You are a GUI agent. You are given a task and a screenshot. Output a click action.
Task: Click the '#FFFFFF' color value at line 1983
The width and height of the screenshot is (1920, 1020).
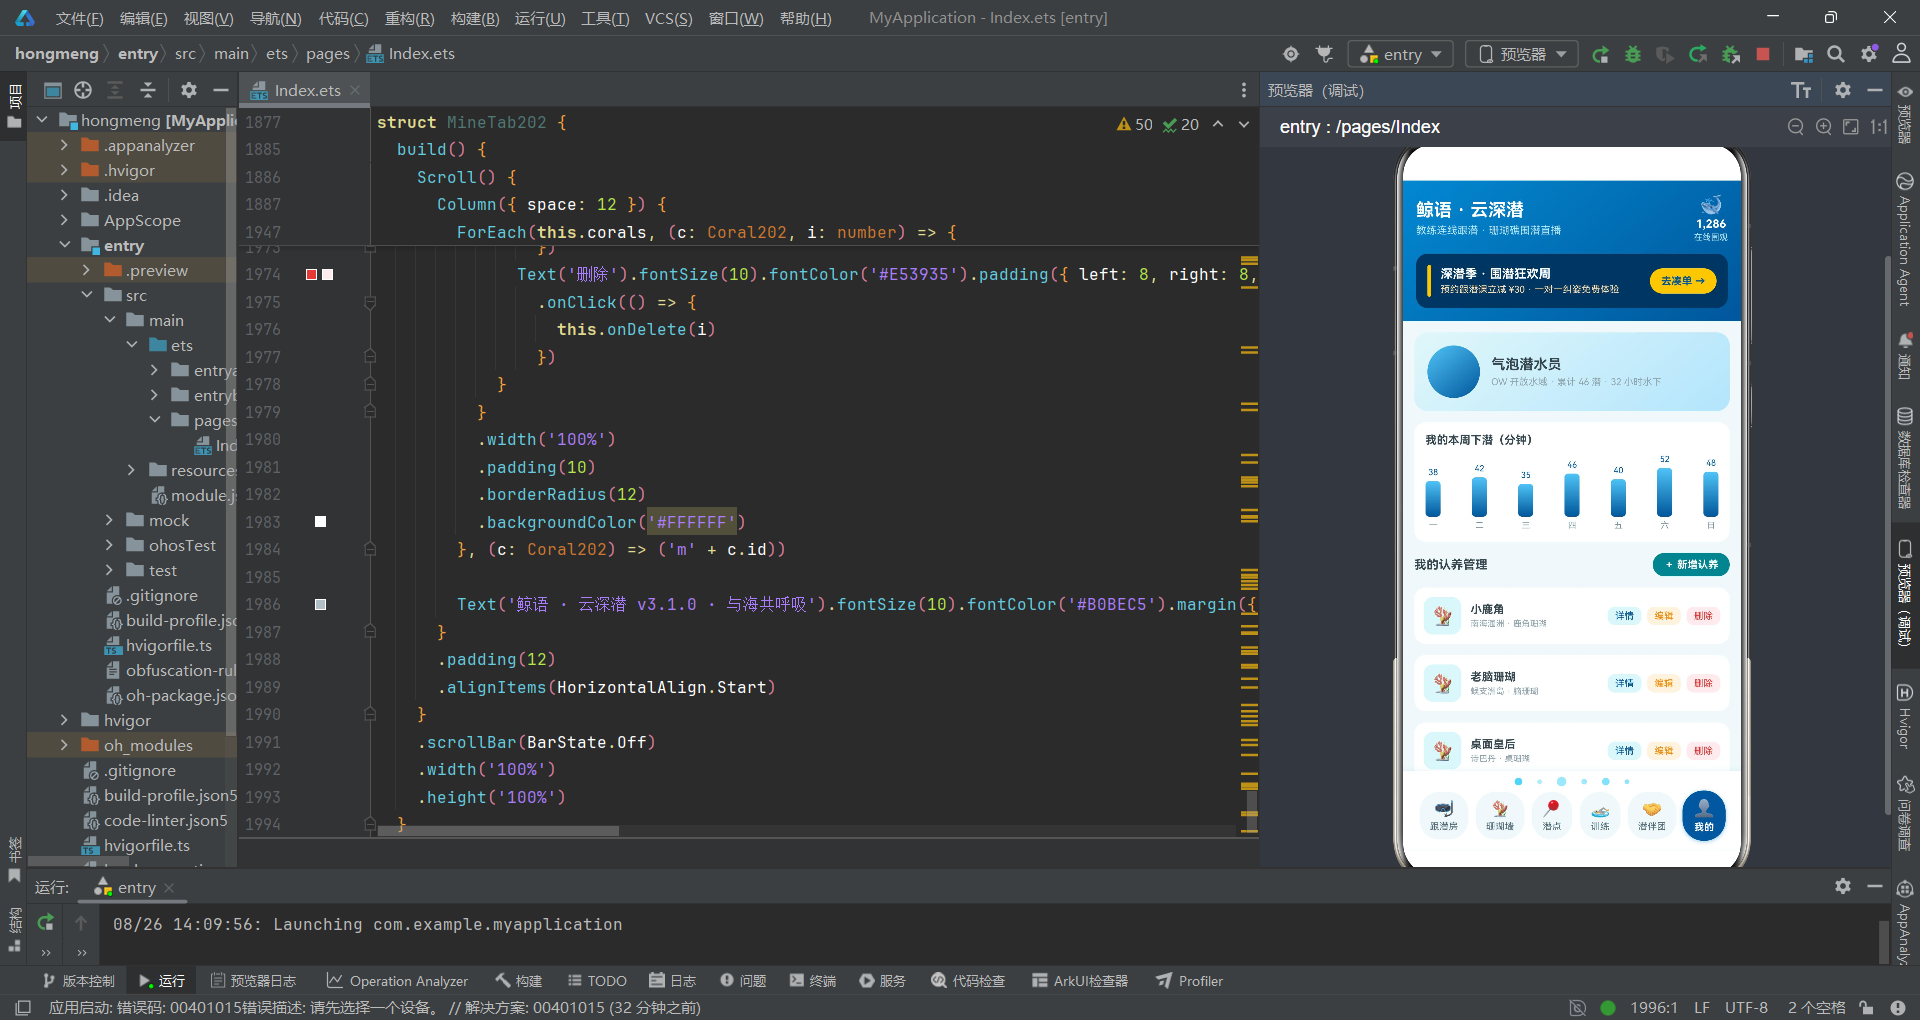692,522
